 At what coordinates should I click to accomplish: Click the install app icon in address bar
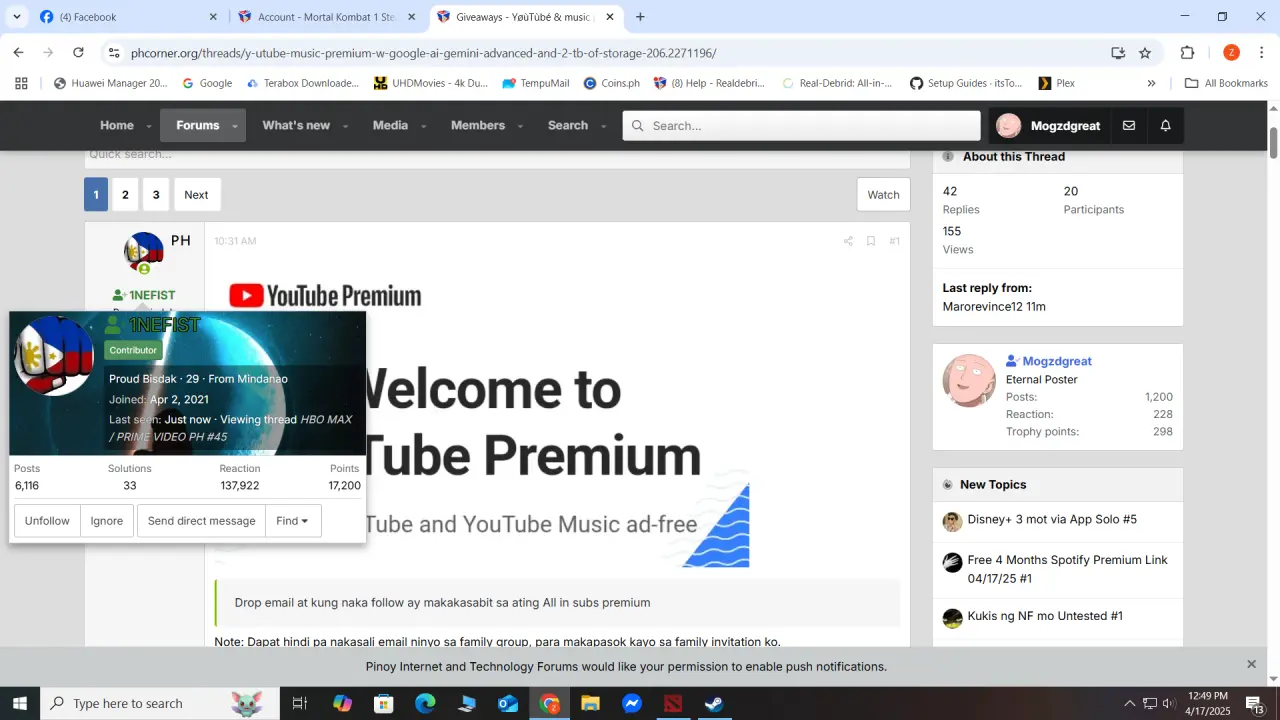coord(1118,53)
